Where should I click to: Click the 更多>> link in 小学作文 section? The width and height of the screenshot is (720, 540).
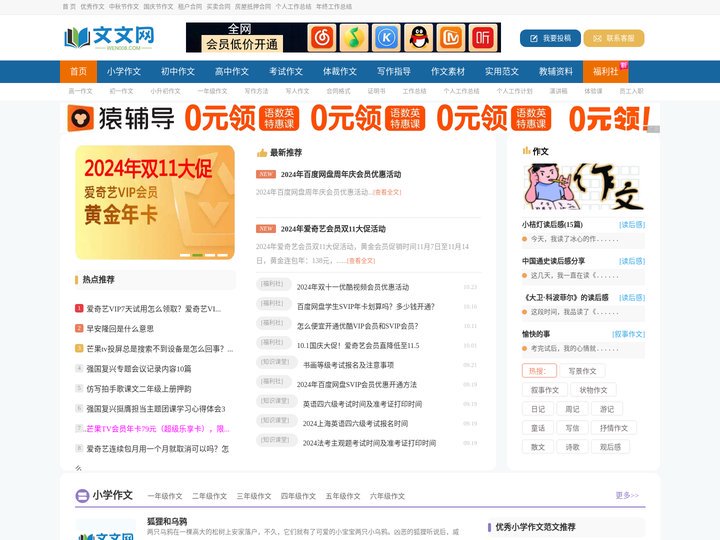click(627, 495)
